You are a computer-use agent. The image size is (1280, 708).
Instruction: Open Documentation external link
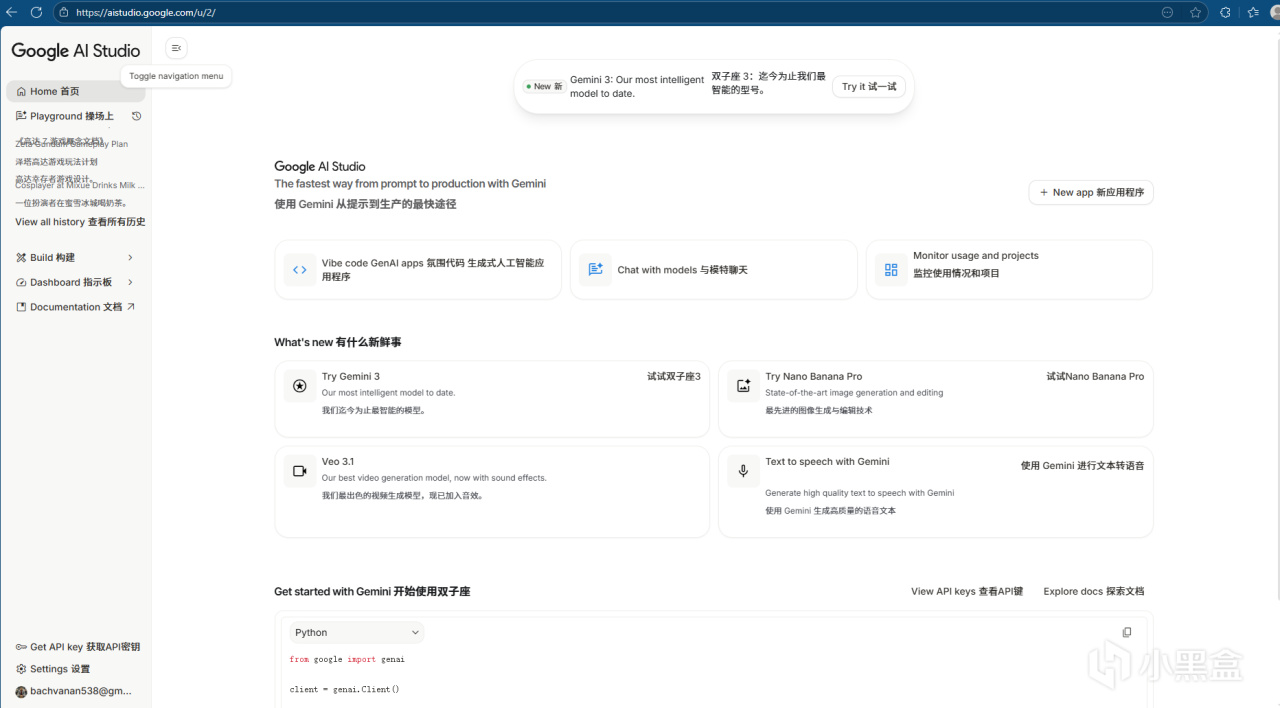pos(76,307)
